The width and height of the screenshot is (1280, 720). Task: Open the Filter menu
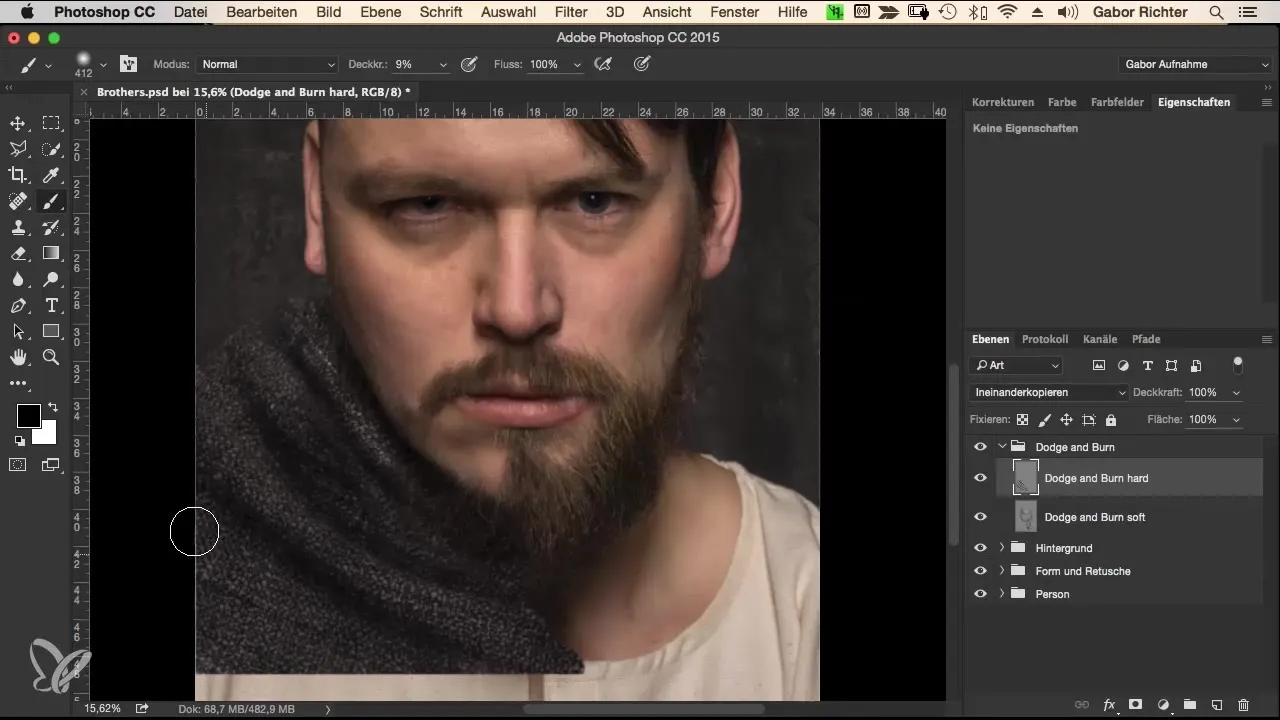tap(571, 12)
